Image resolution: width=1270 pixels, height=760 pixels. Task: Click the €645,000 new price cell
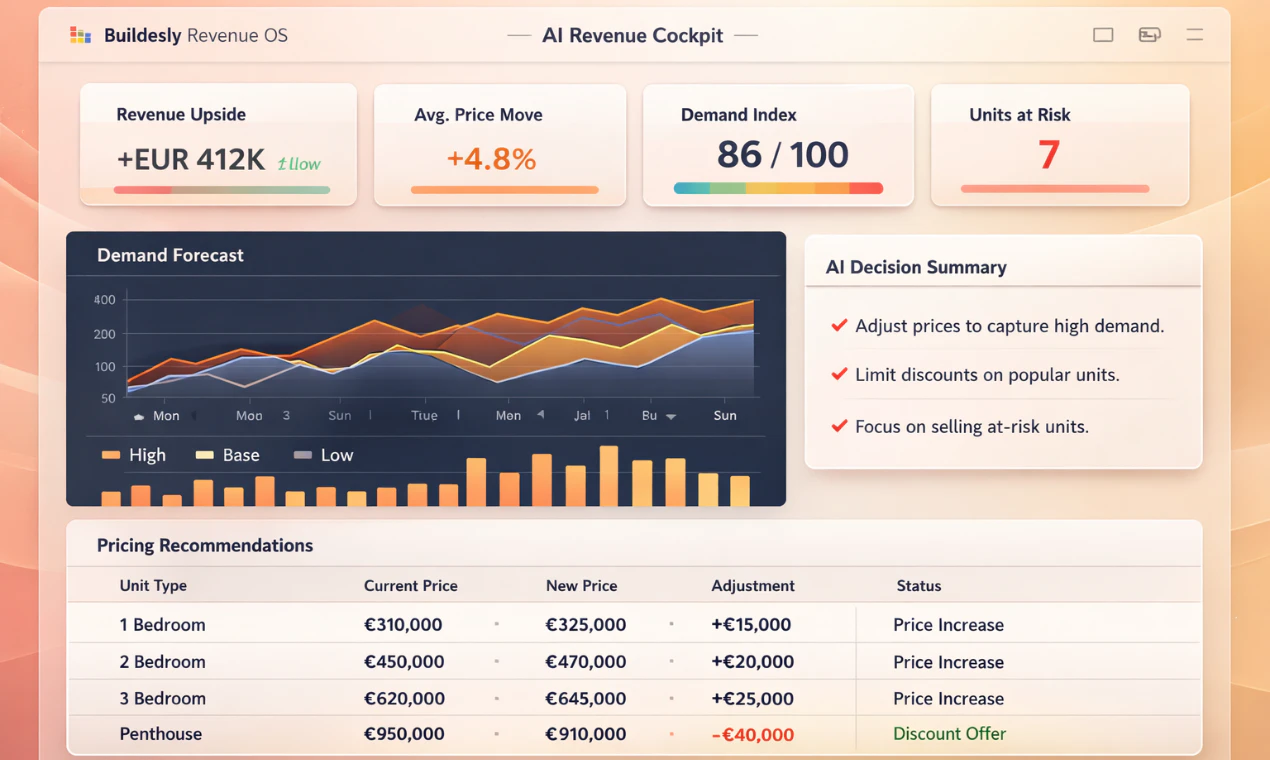[586, 698]
